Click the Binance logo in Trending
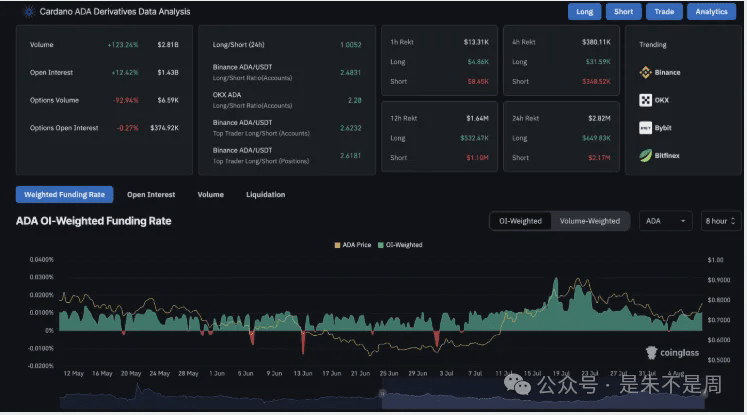The image size is (747, 415). pyautogui.click(x=646, y=72)
